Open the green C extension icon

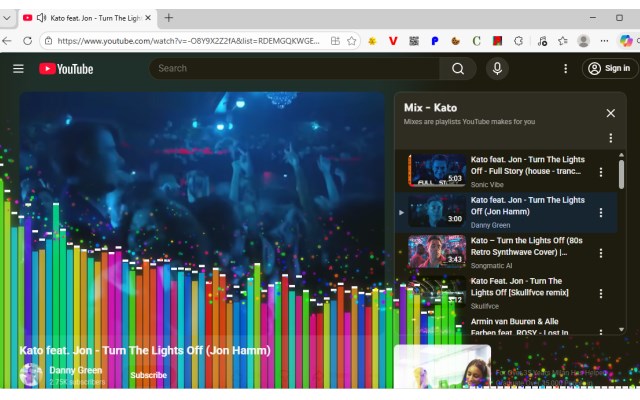click(x=476, y=41)
